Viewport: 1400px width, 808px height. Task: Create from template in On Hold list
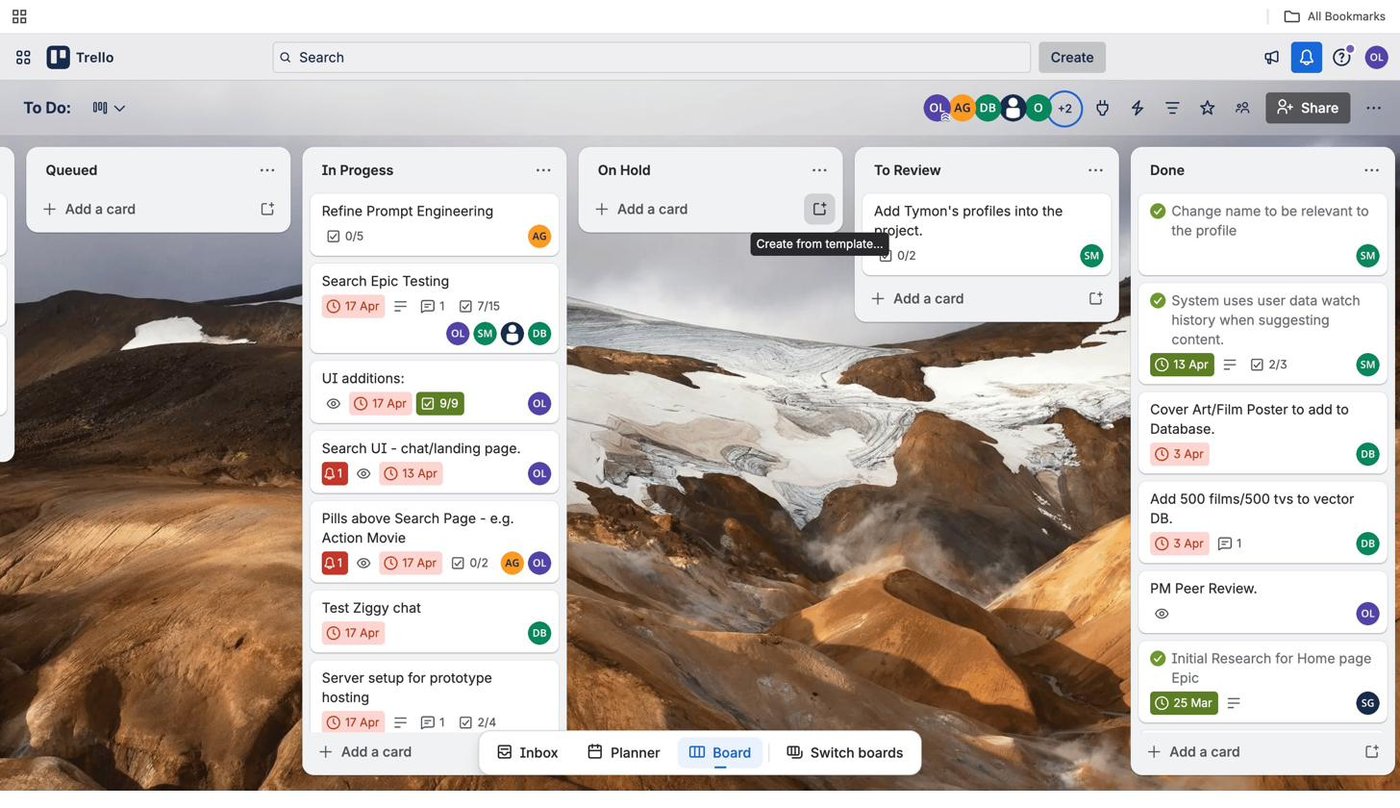pyautogui.click(x=819, y=209)
